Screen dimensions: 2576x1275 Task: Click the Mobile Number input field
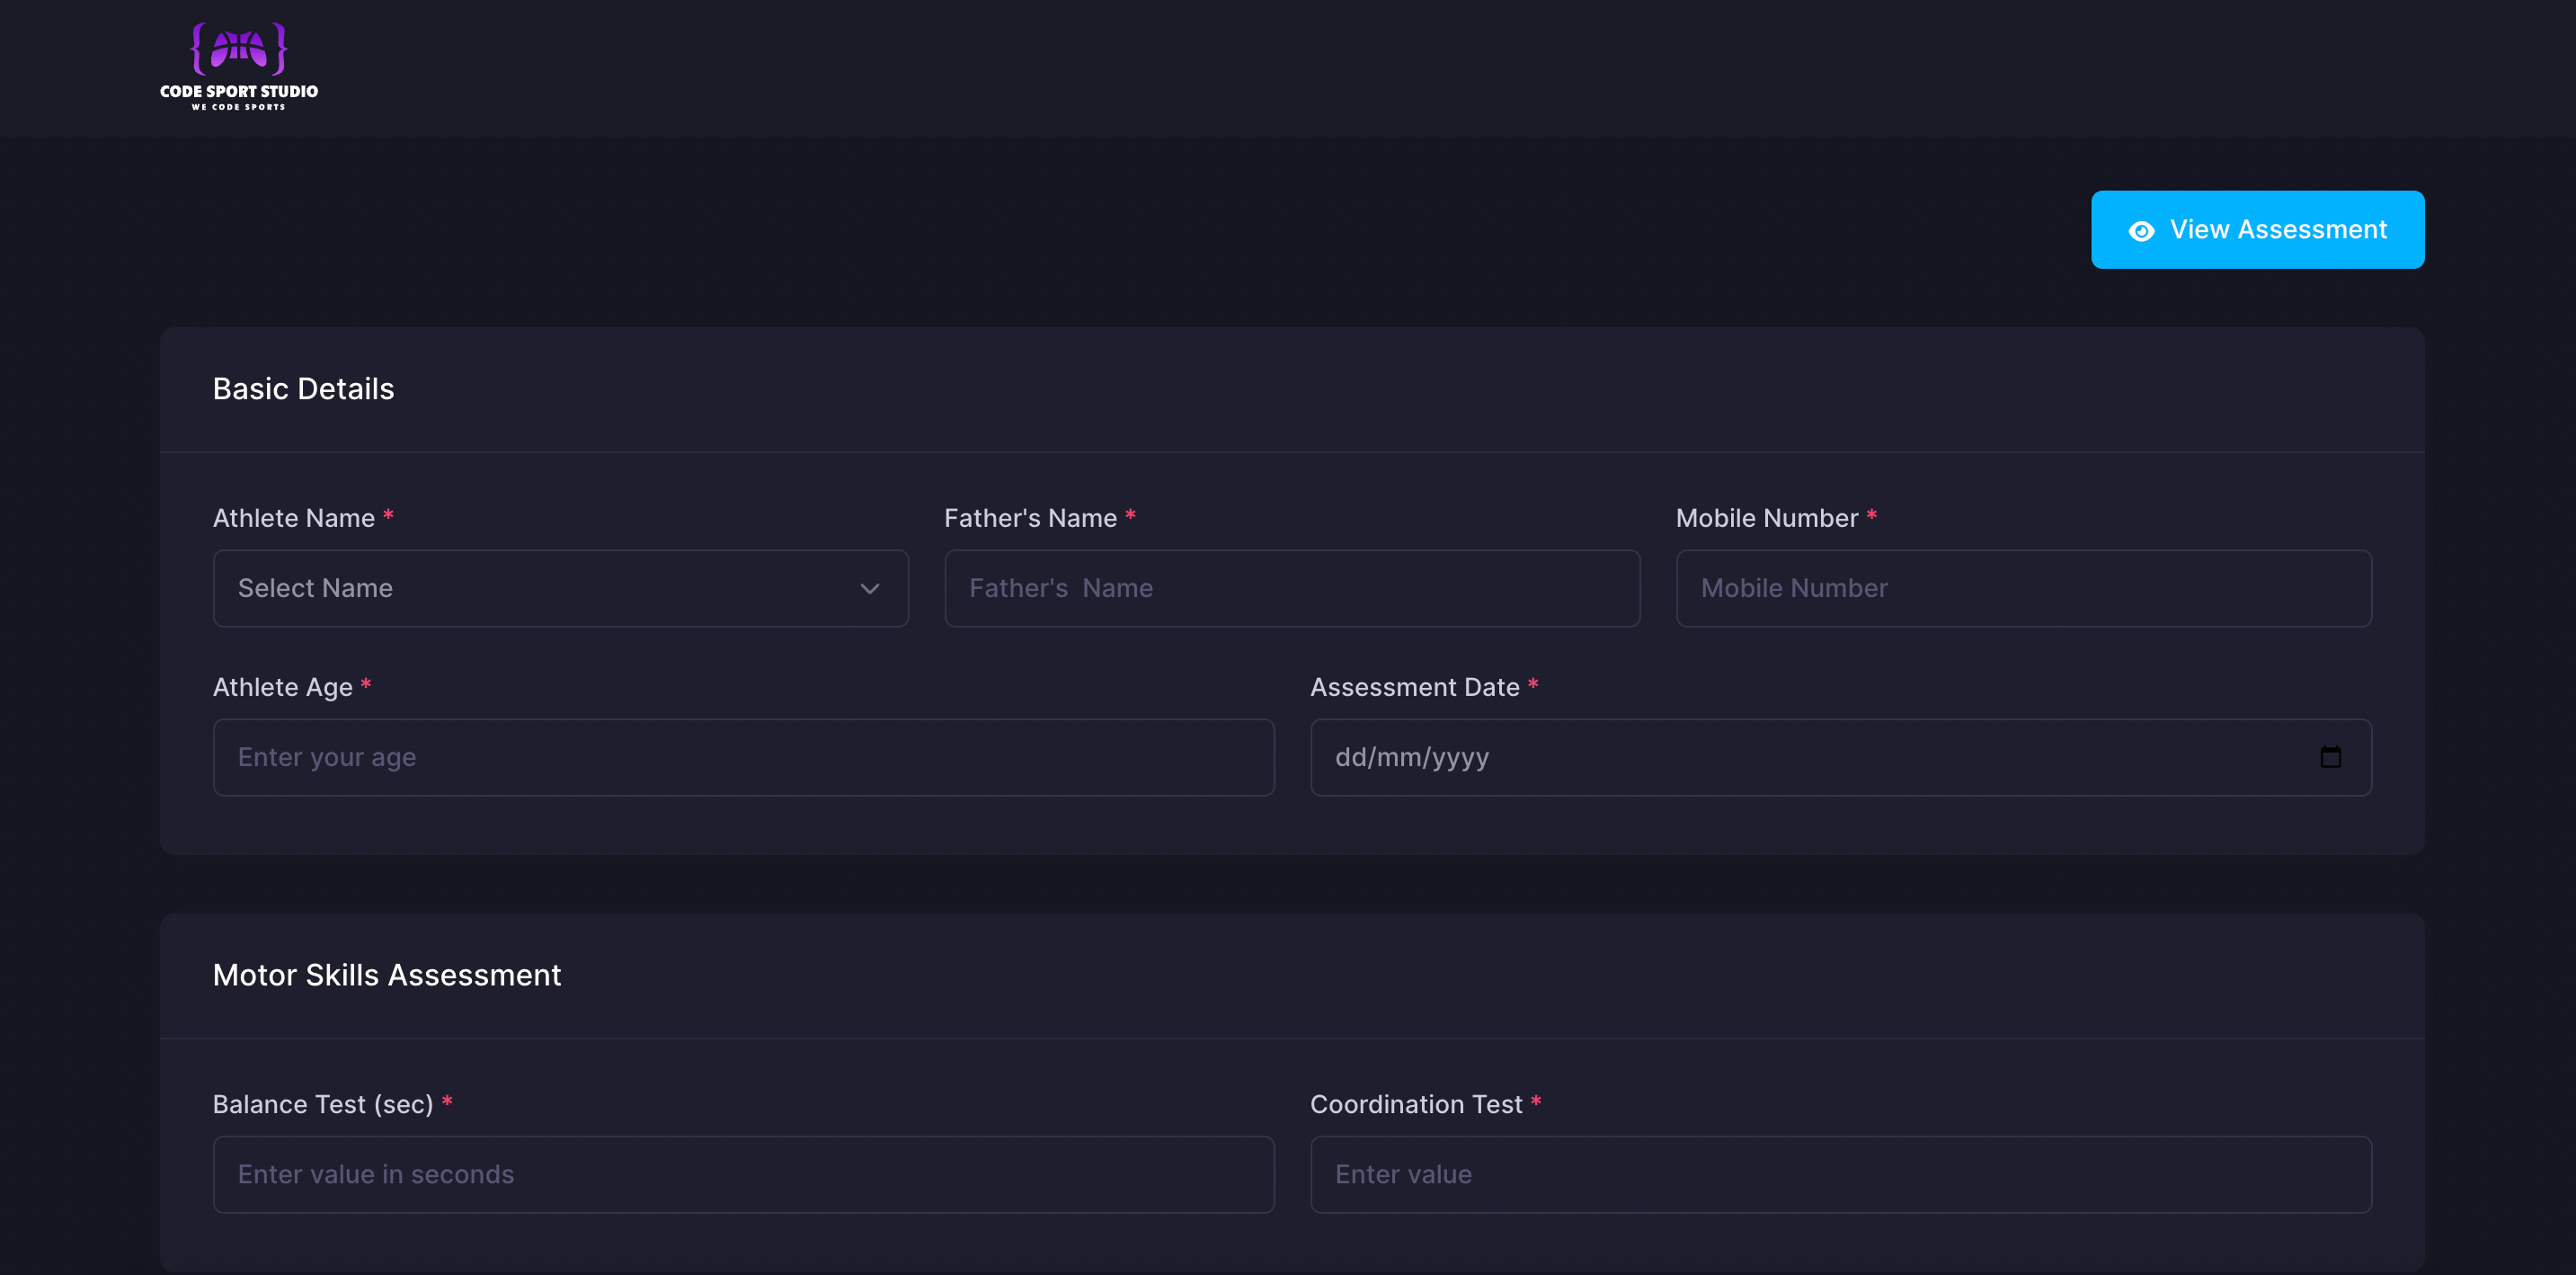(x=2023, y=588)
